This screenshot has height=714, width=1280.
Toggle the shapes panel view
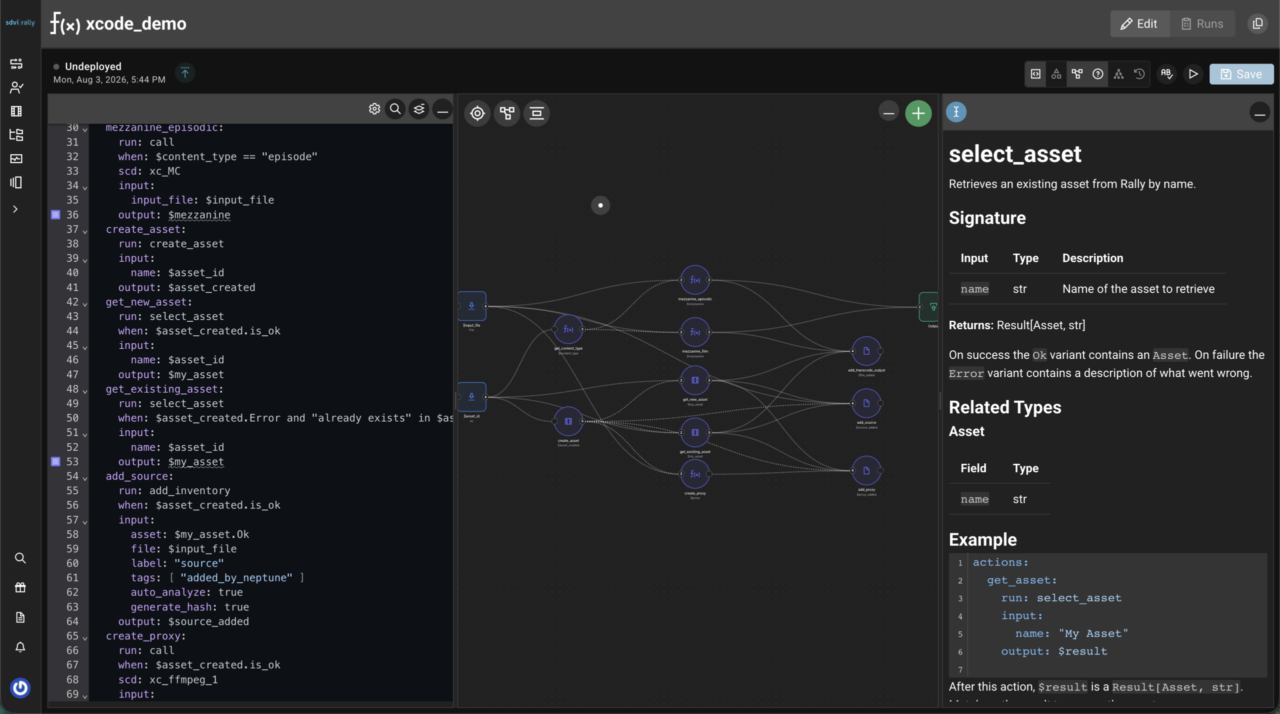click(x=1056, y=74)
